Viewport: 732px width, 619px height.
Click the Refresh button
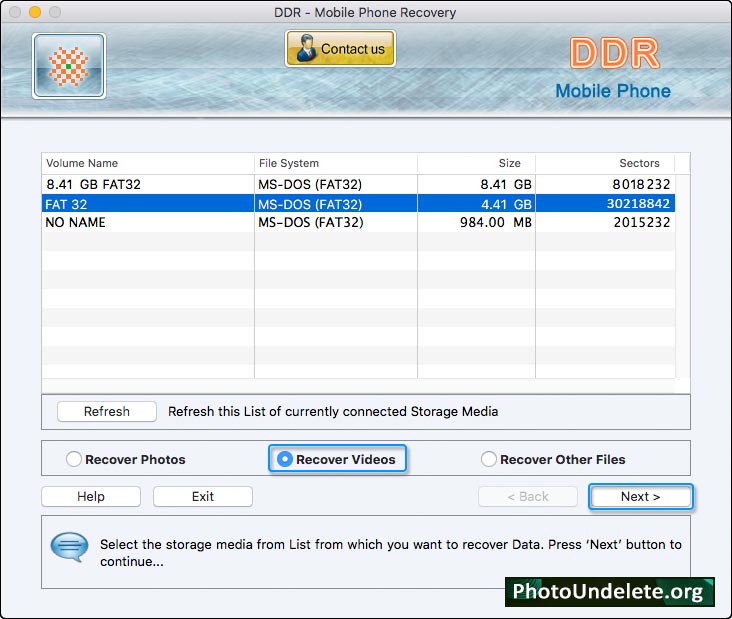click(x=107, y=411)
